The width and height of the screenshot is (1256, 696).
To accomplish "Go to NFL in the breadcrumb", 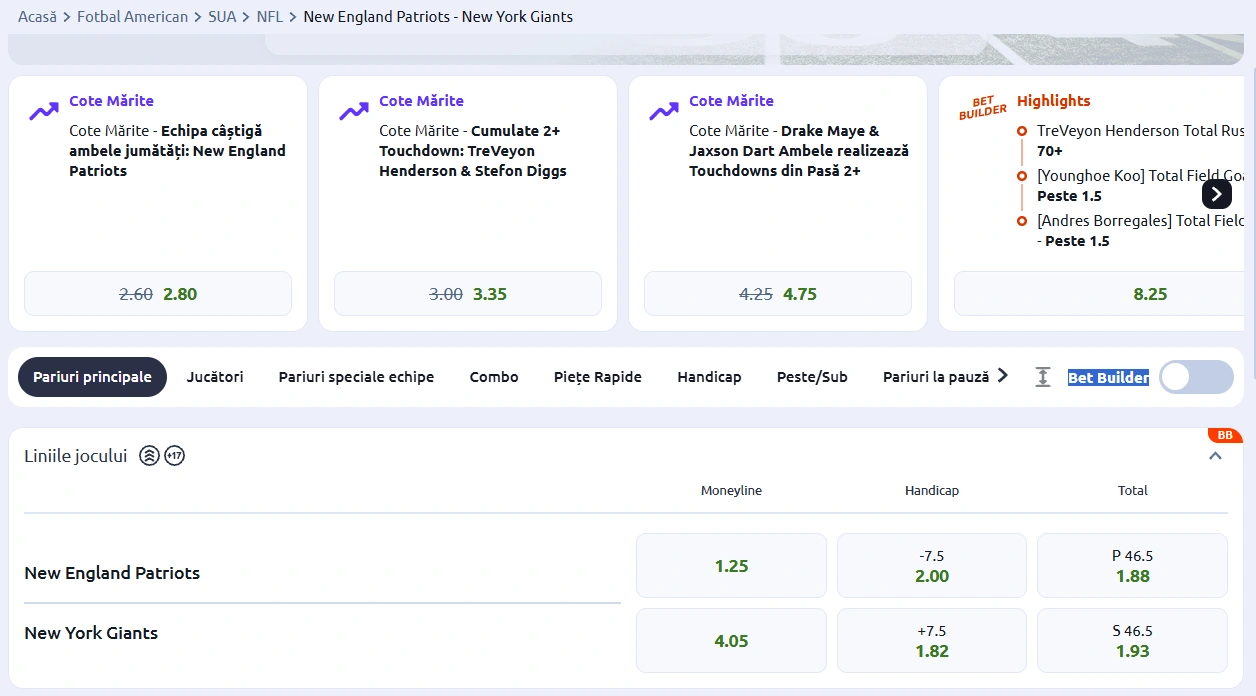I will pos(269,17).
